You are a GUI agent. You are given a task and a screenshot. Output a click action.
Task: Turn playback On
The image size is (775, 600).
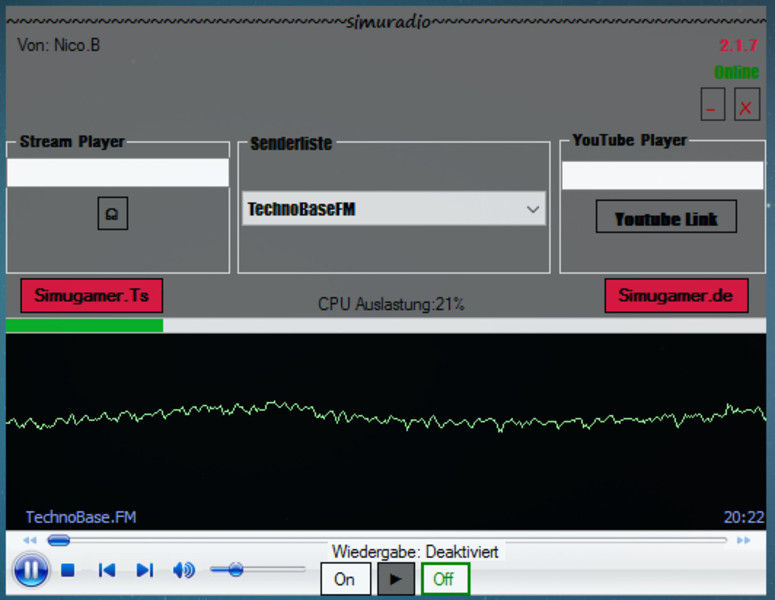click(345, 579)
